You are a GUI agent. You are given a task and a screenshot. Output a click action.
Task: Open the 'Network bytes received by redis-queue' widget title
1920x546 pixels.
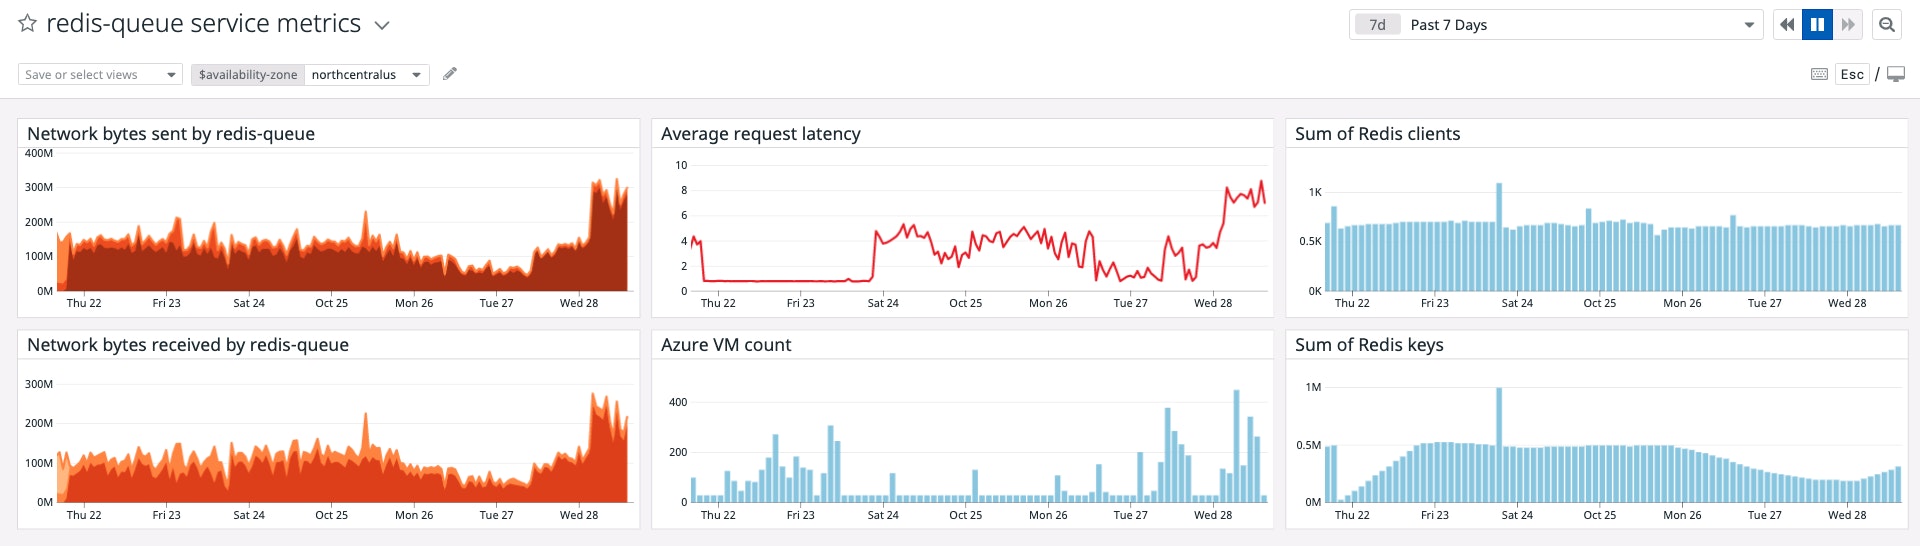pos(188,345)
